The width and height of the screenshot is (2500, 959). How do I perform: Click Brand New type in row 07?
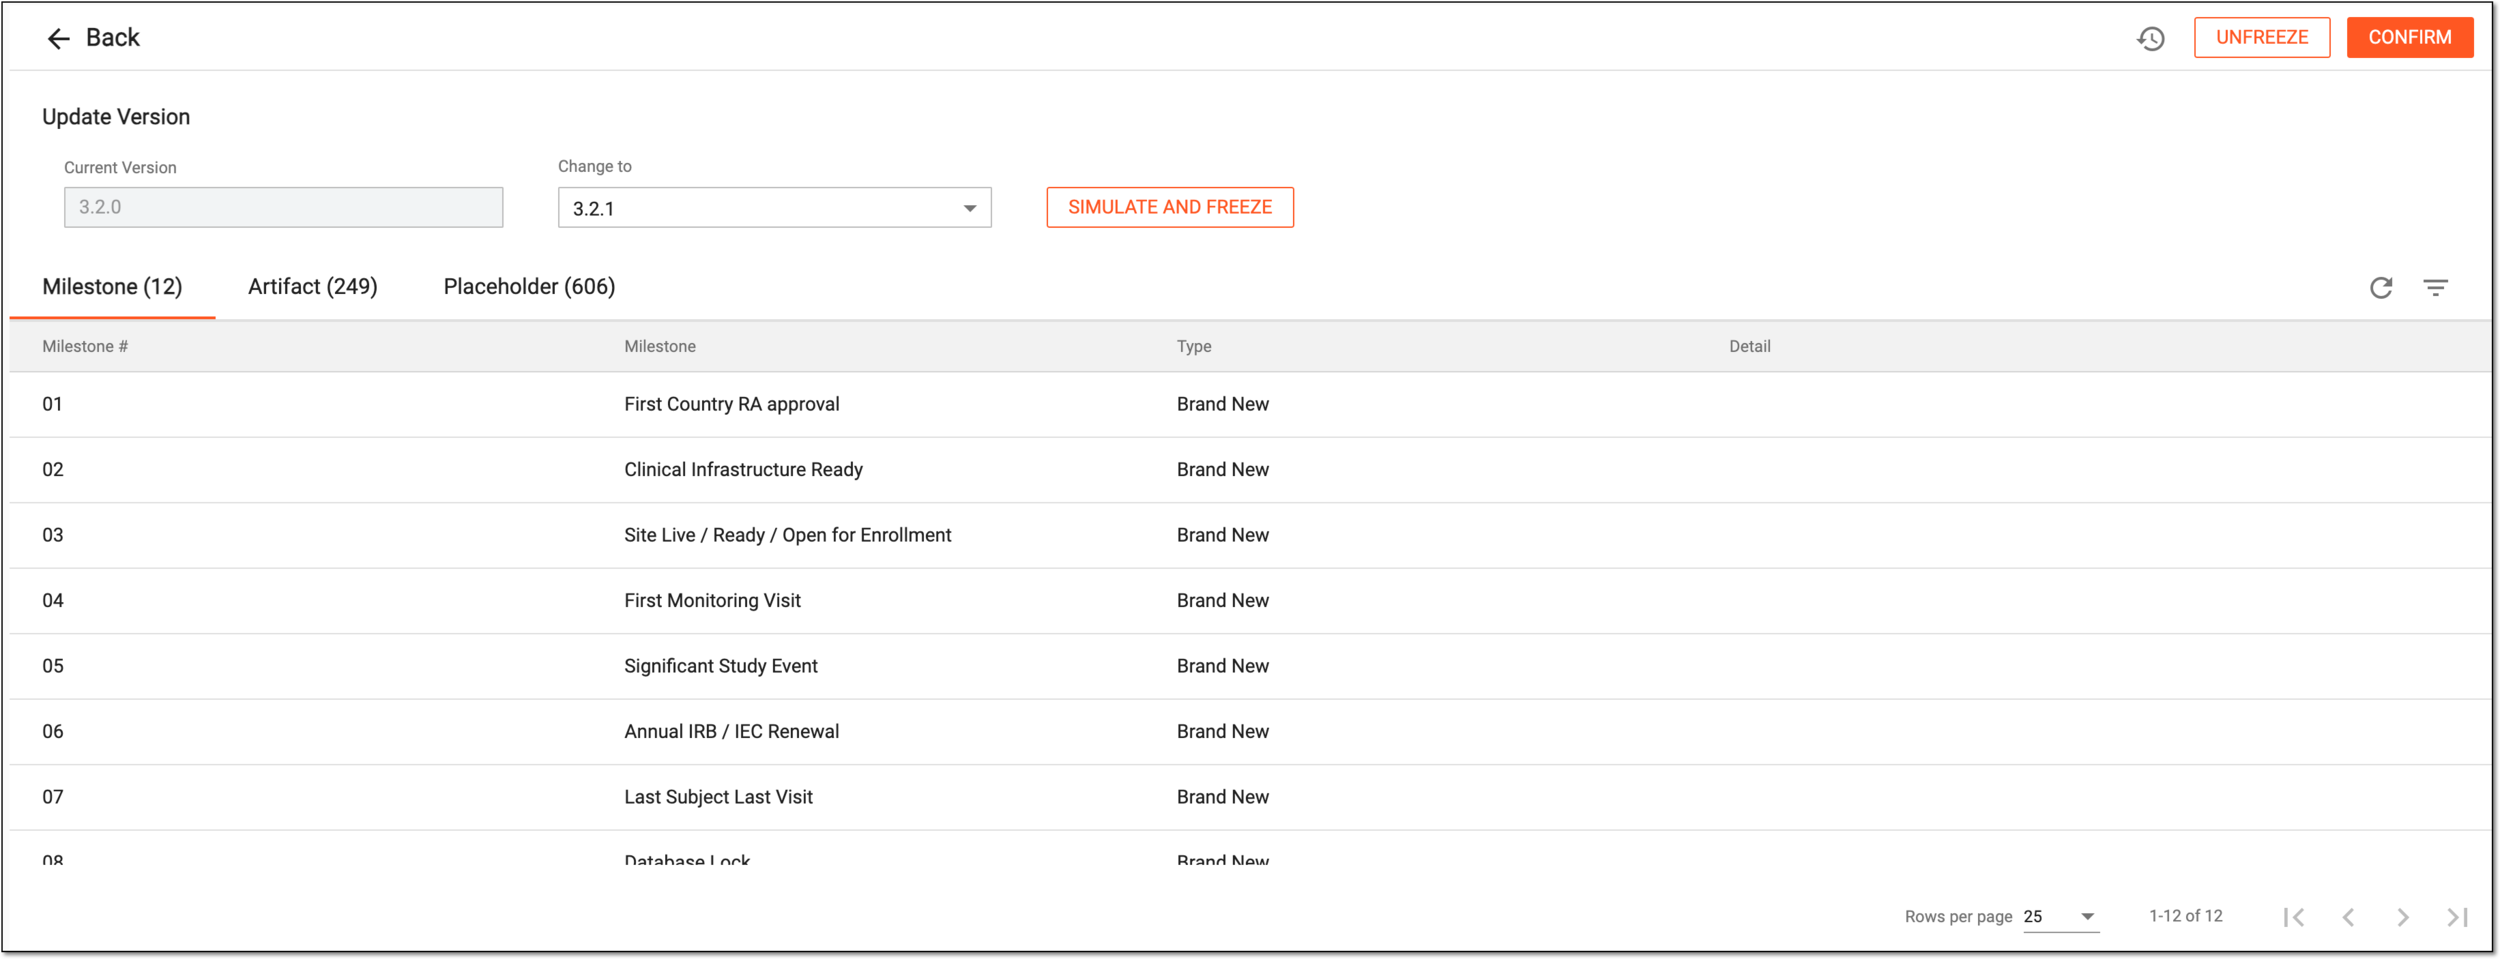pyautogui.click(x=1223, y=798)
